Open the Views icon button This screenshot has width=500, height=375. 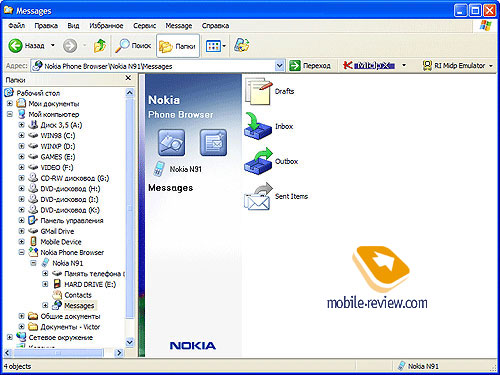tap(213, 46)
